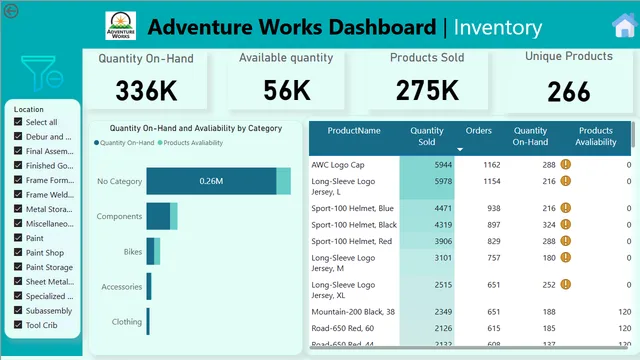The width and height of the screenshot is (640, 360).
Task: Click warning icon in Long-Sleeve Logo Jersey, M row
Action: (565, 258)
